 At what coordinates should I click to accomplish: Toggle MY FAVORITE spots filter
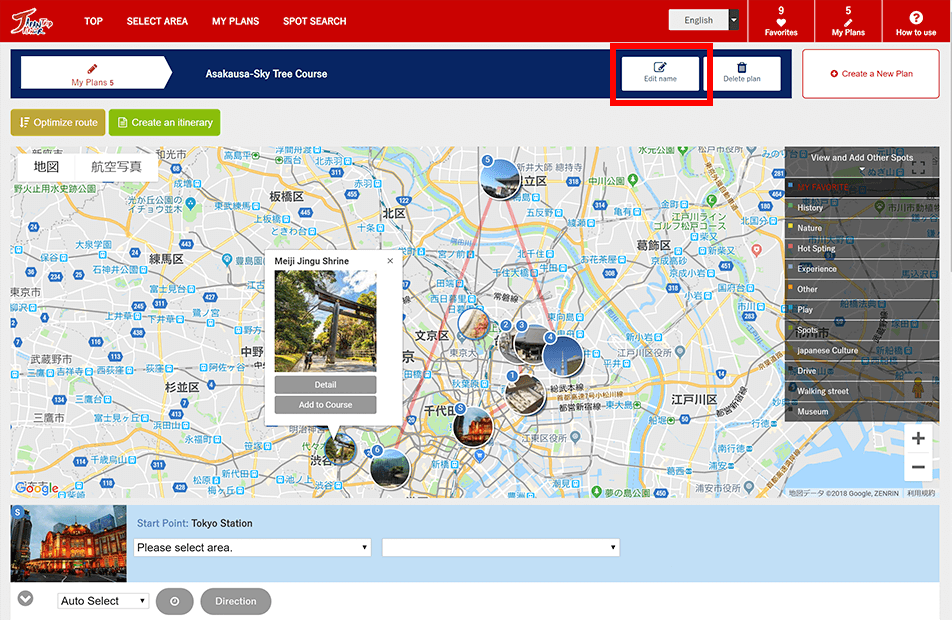(862, 187)
